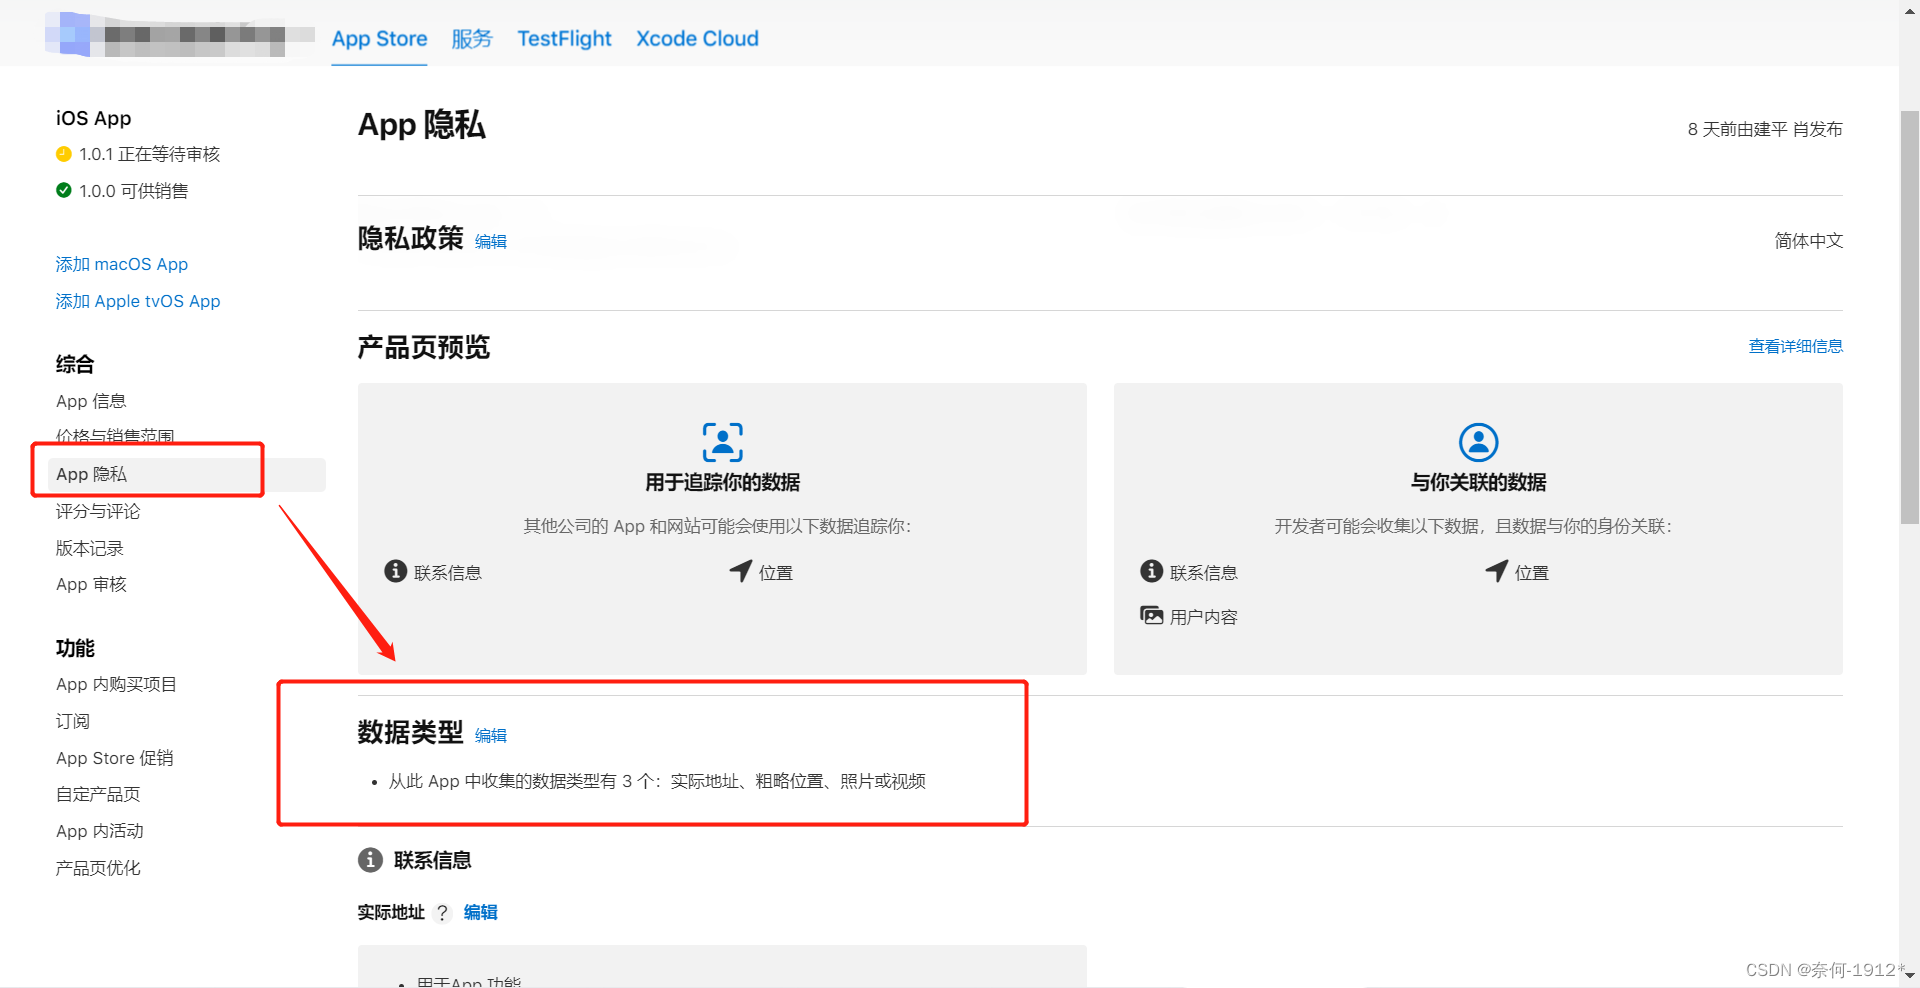Click the 从此 App 中收集的数据类型有 3 个 line
Viewport: 1920px width, 988px height.
(x=657, y=781)
